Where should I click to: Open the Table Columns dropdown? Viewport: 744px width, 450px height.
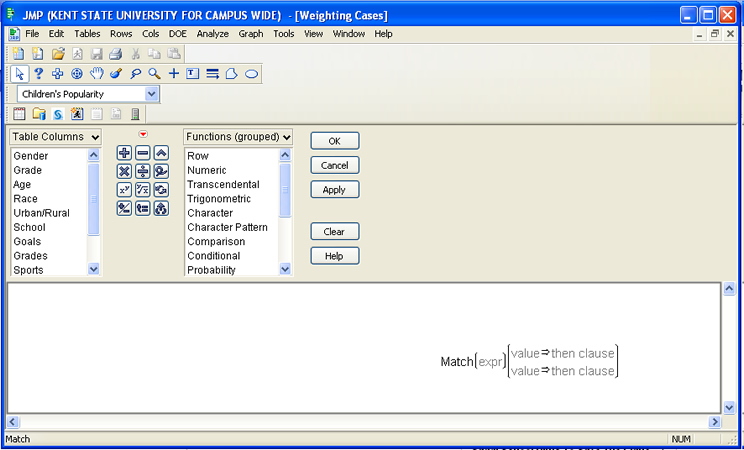click(x=56, y=137)
